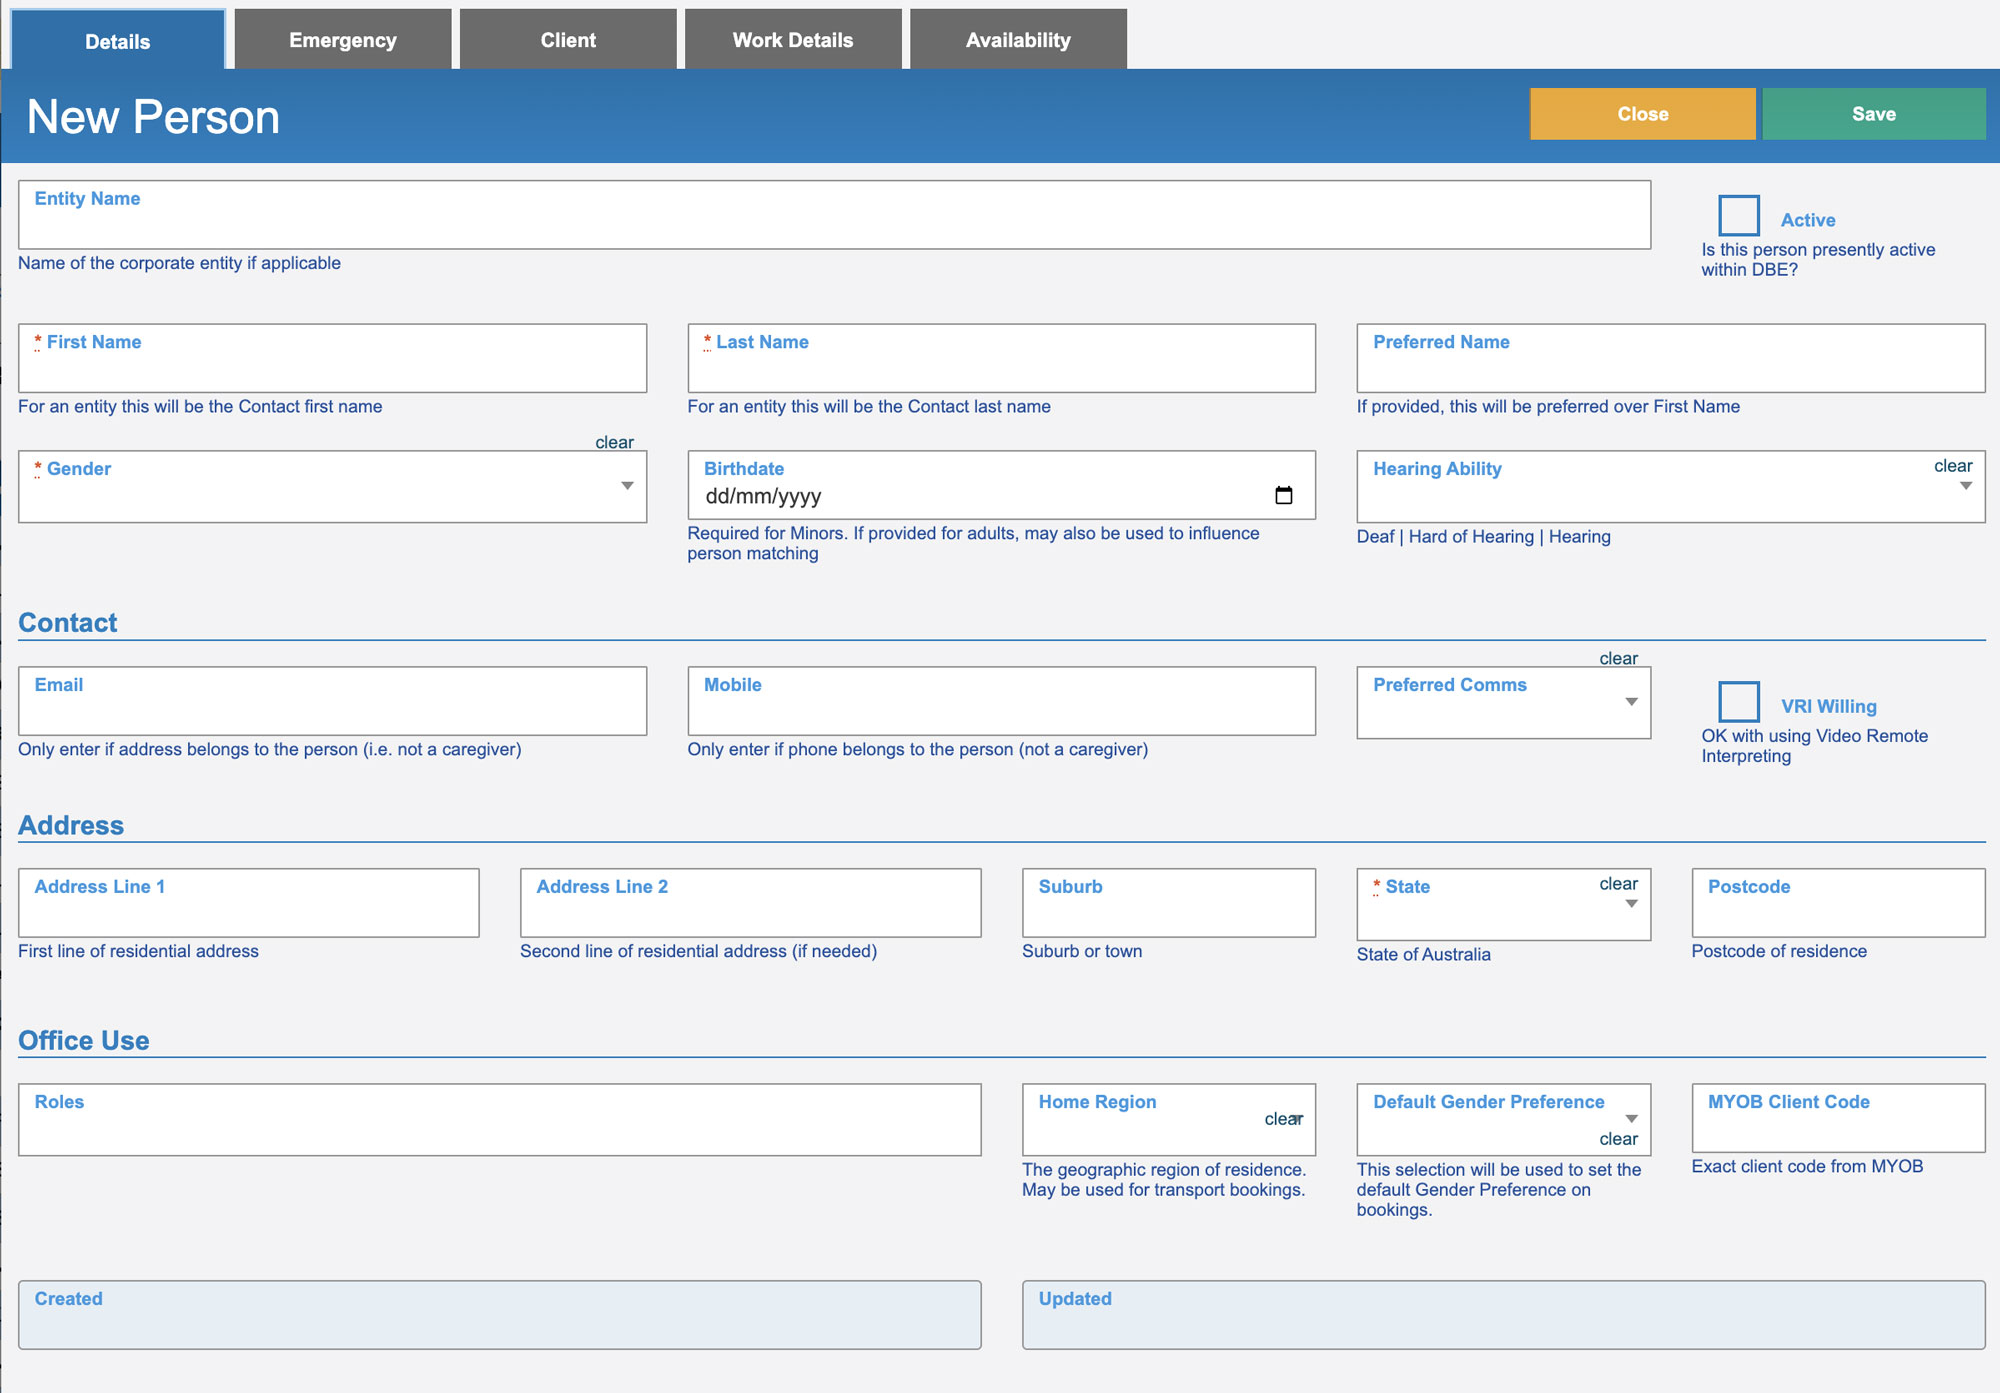The image size is (2000, 1393).
Task: Open the Hearing Ability dropdown
Action: 1965,487
